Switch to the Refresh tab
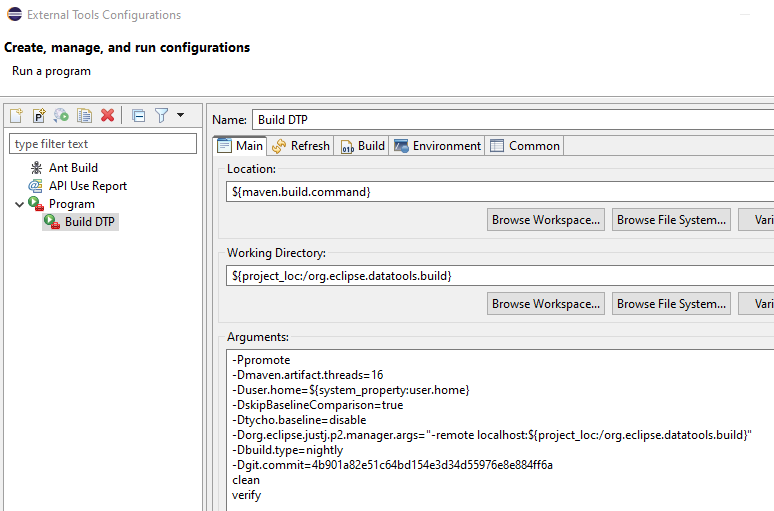Image resolution: width=774 pixels, height=511 pixels. coord(300,146)
